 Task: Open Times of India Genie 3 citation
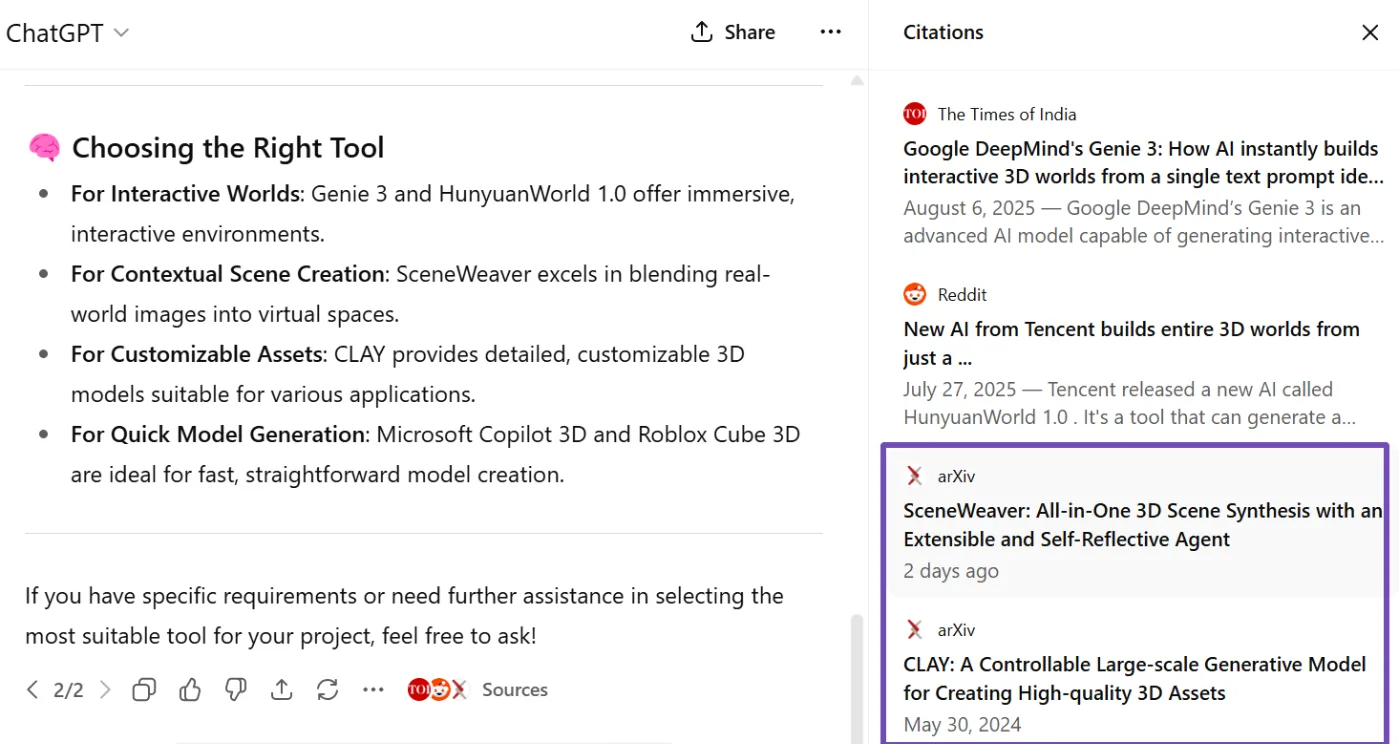click(1140, 163)
